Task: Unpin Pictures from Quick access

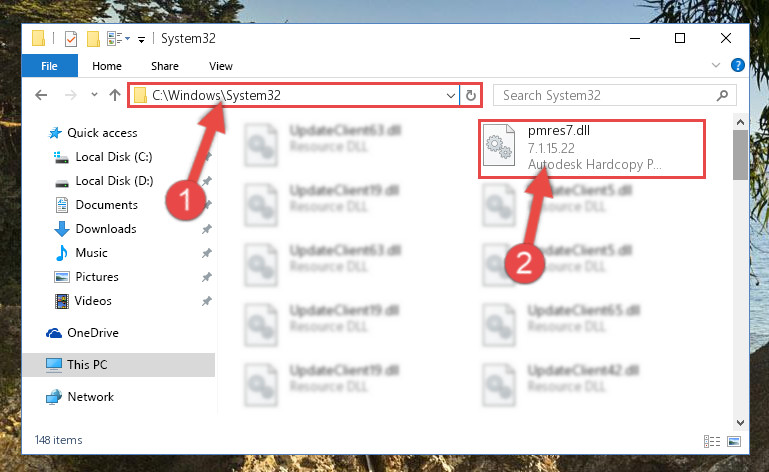Action: point(206,277)
